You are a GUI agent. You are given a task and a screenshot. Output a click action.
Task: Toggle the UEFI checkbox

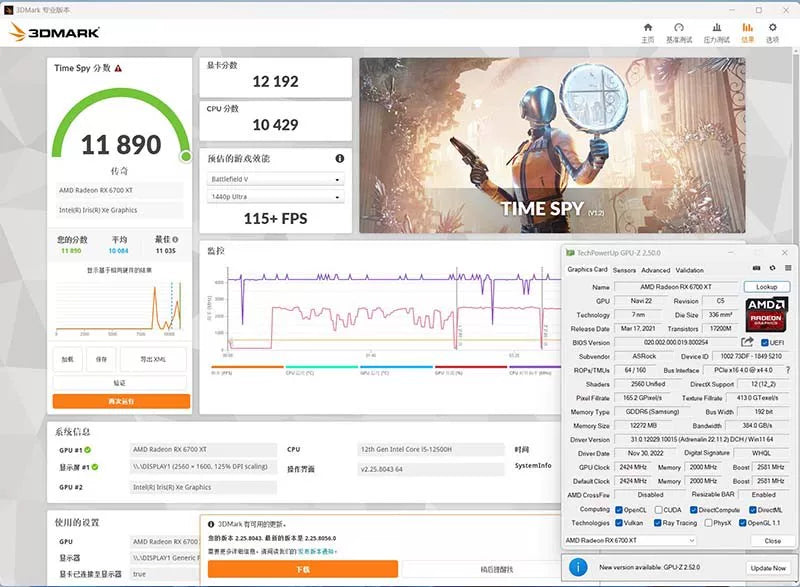click(764, 342)
